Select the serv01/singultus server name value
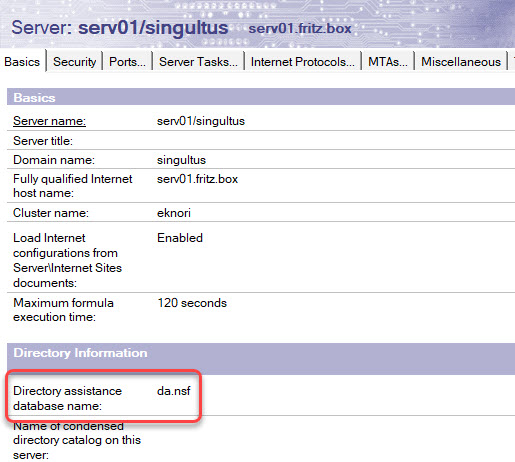 pyautogui.click(x=201, y=121)
